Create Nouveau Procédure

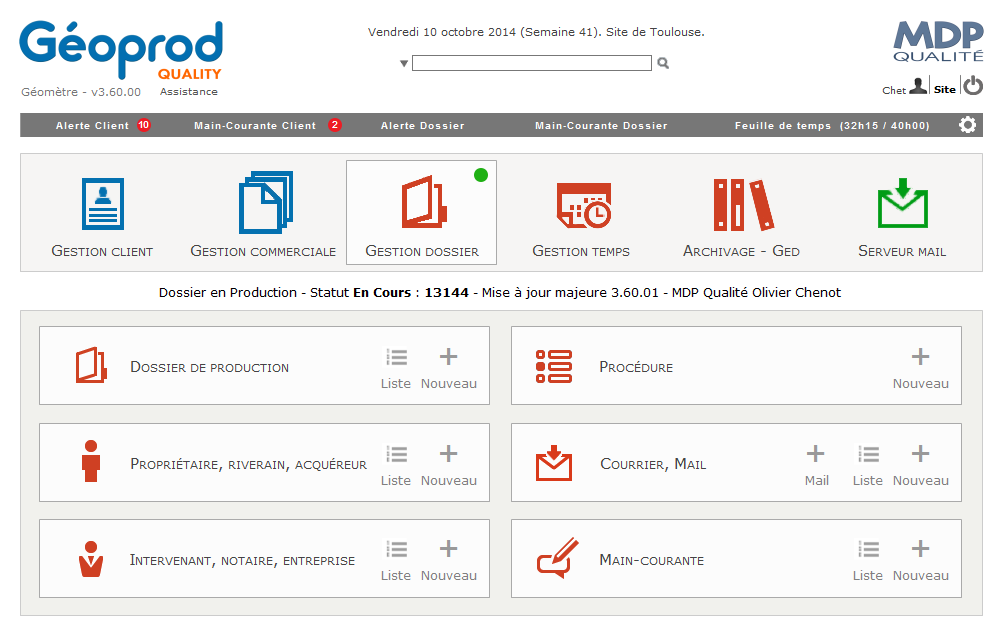[x=920, y=368]
